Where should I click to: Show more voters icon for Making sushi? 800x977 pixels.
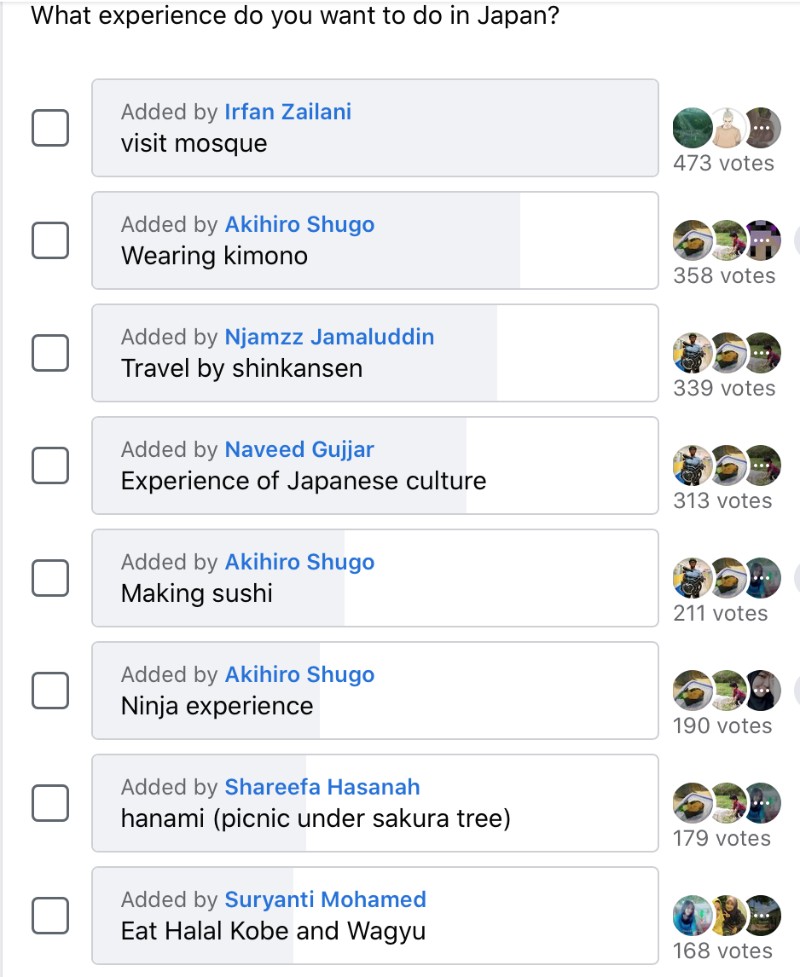(x=761, y=578)
